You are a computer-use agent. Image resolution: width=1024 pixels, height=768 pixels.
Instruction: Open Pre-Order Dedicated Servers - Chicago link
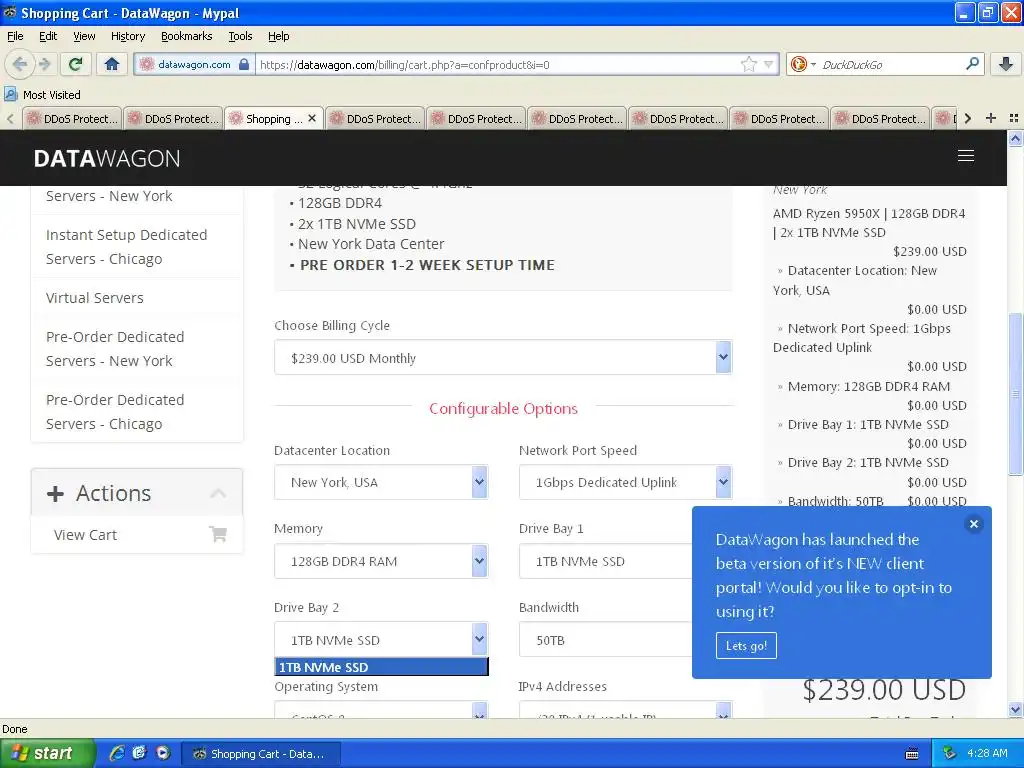(115, 411)
